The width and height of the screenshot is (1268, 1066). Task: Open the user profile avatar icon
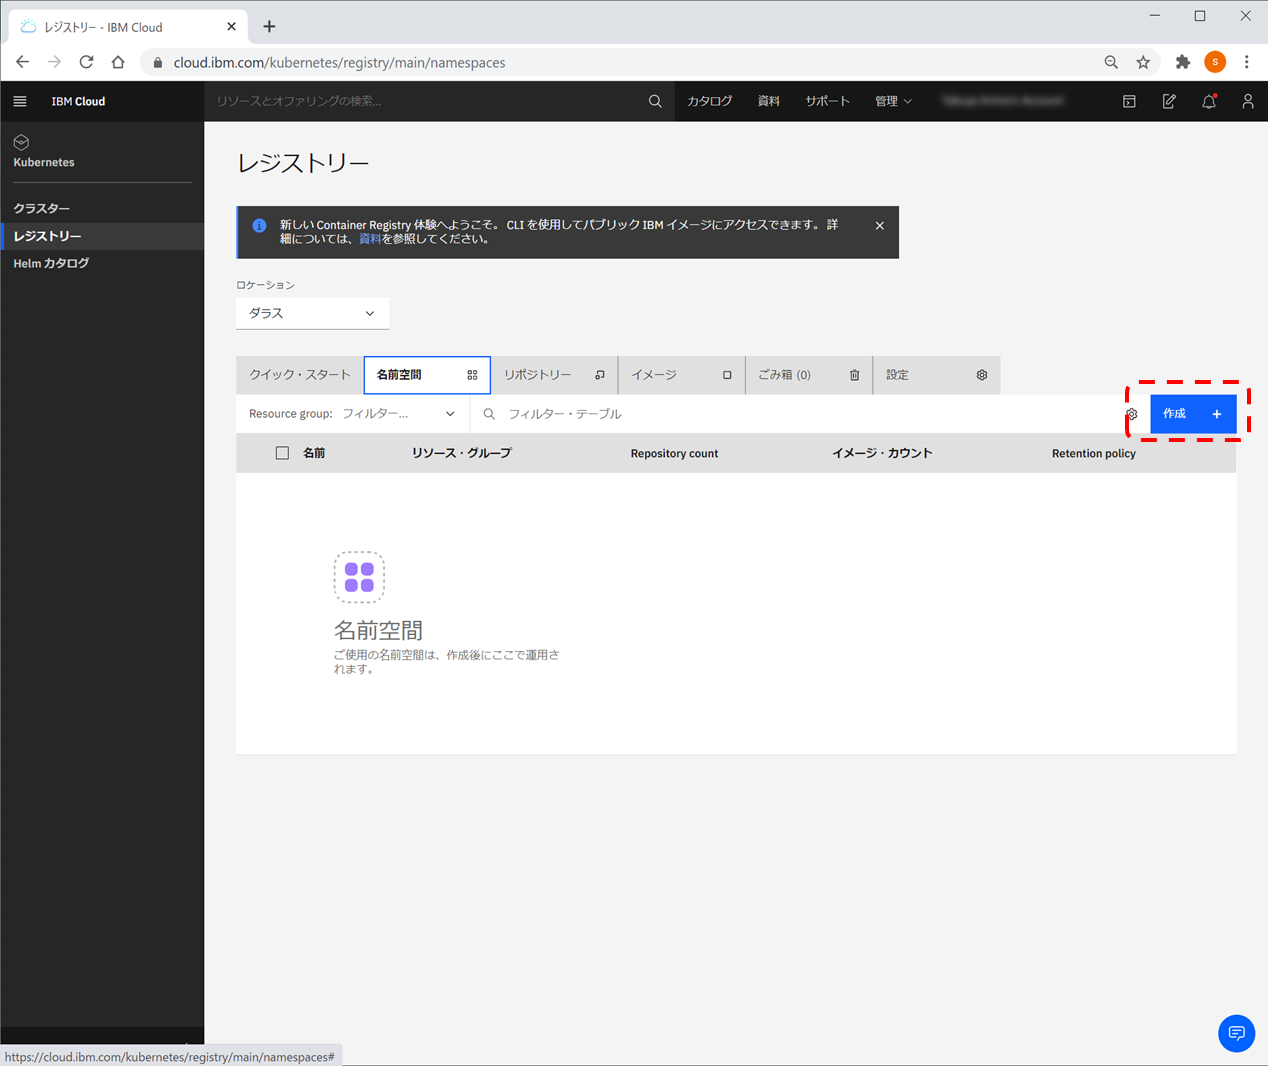point(1248,101)
